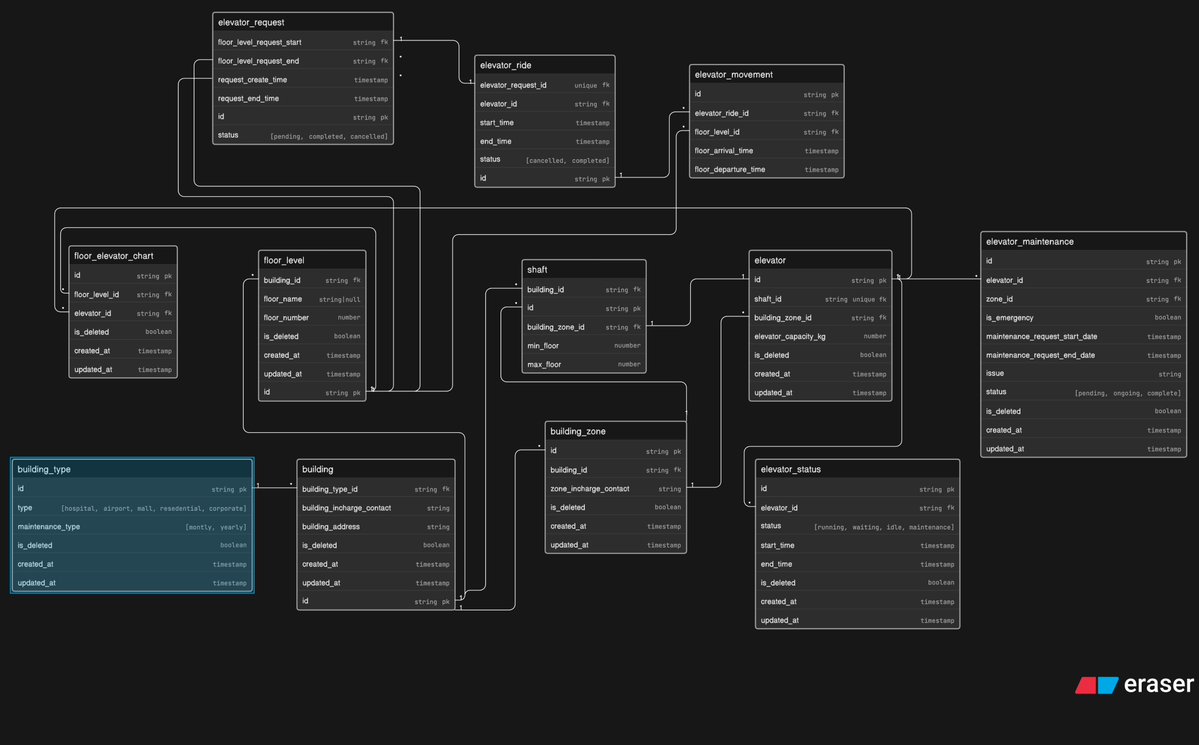The width and height of the screenshot is (1199, 745).
Task: Select the building table header
Action: pyautogui.click(x=375, y=469)
